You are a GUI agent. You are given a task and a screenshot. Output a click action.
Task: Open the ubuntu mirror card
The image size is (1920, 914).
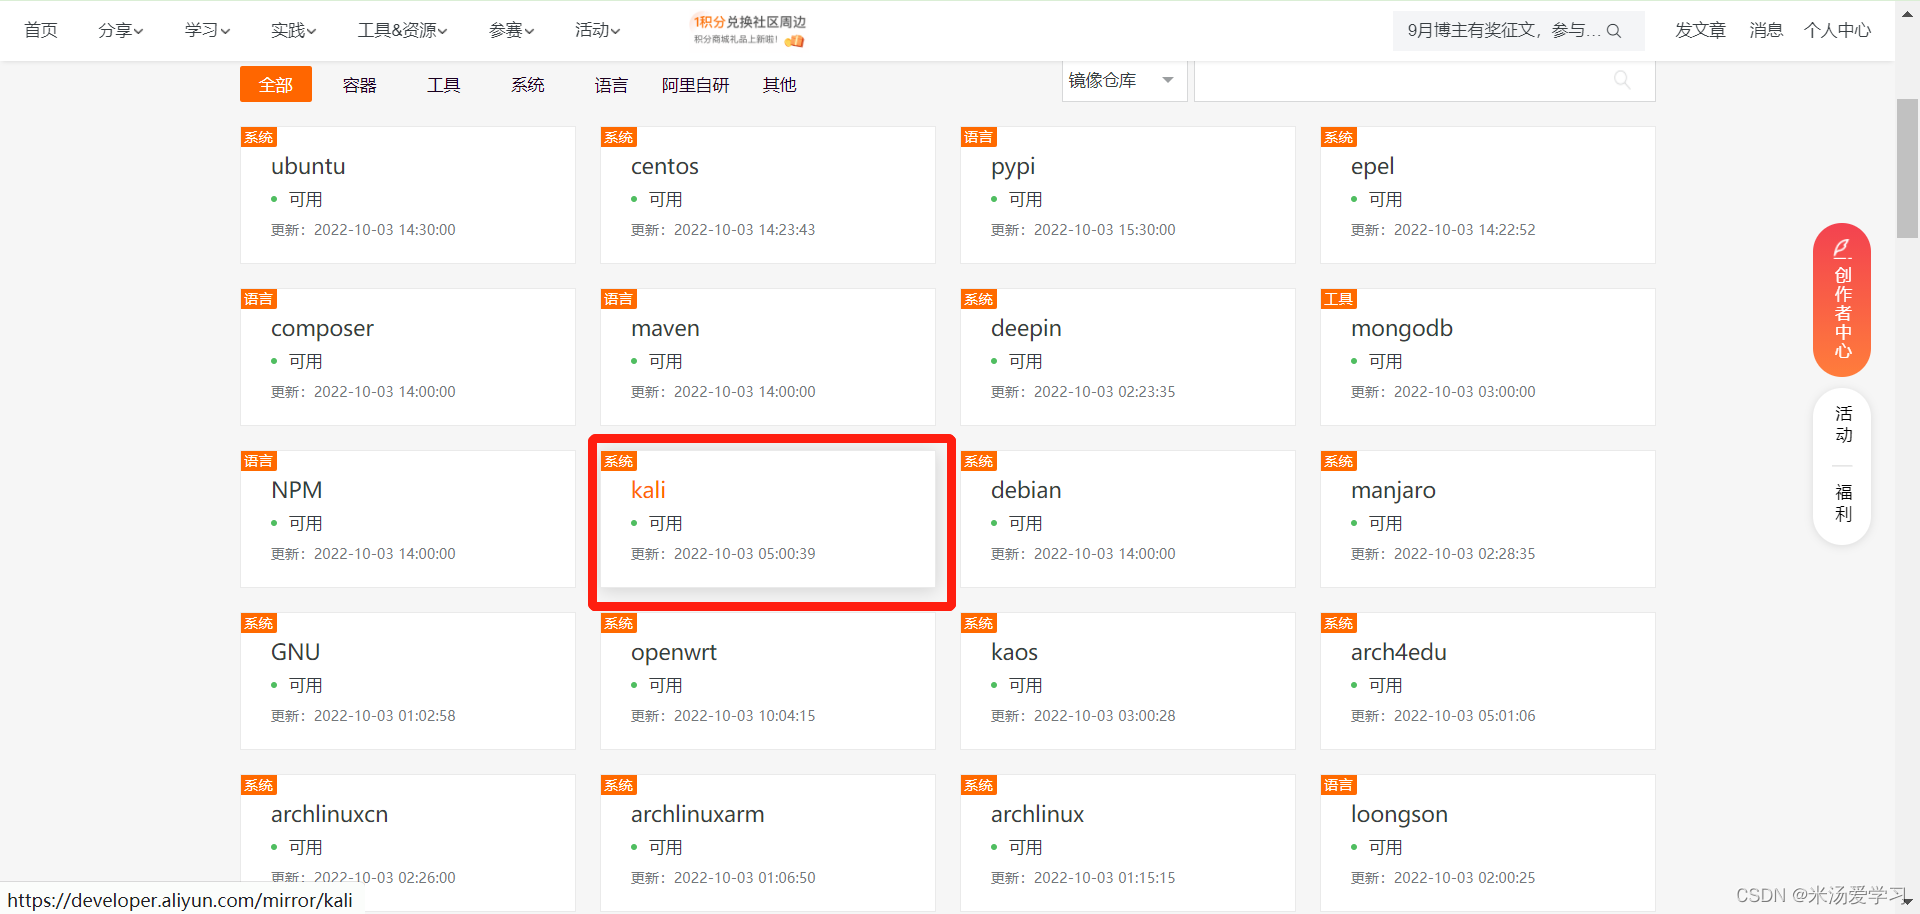(408, 195)
